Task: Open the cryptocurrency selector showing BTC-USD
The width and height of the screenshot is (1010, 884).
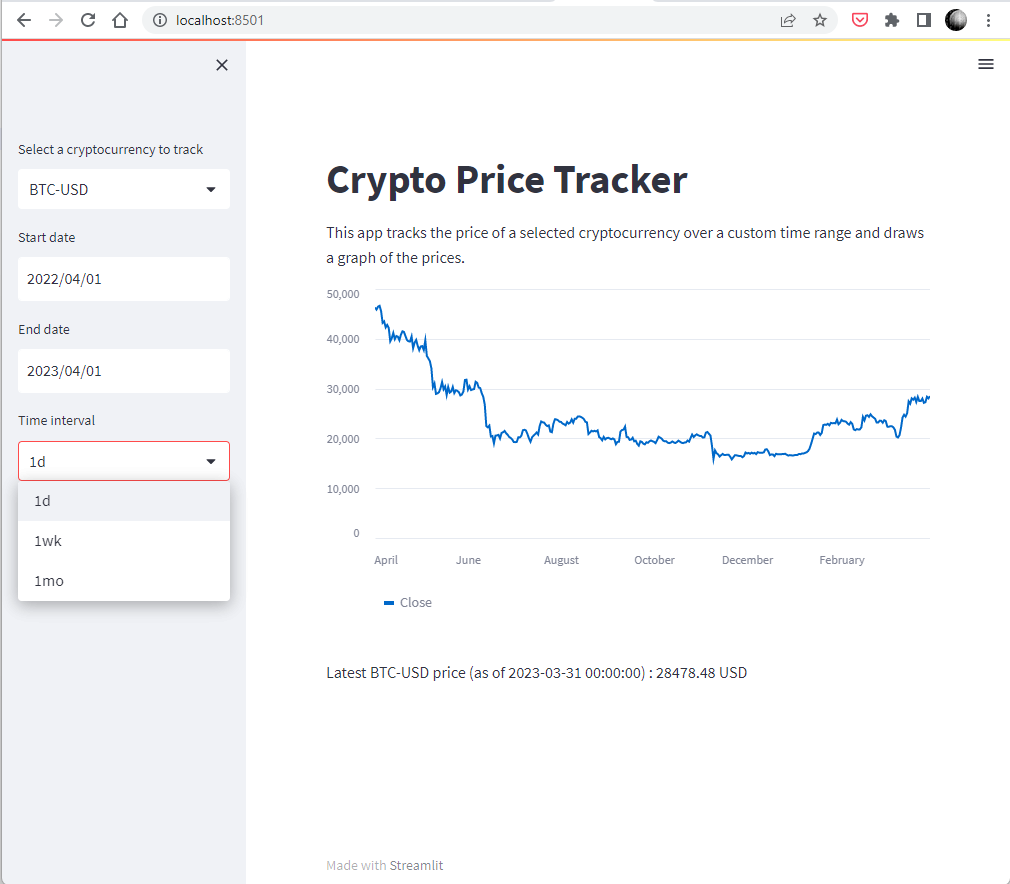Action: pyautogui.click(x=123, y=189)
